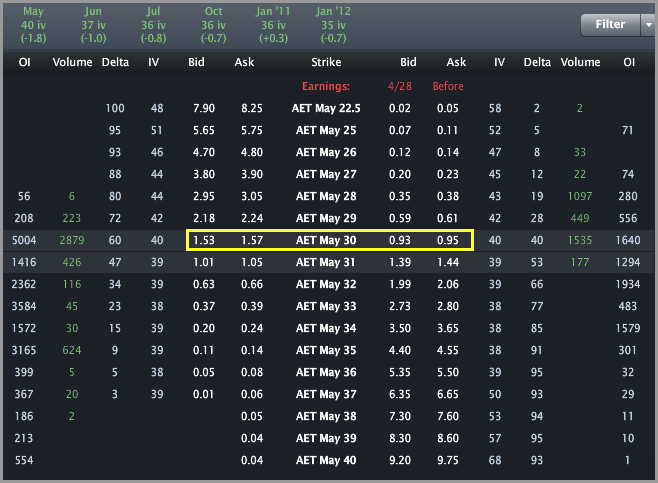Select the AET May 30 strike

[326, 240]
